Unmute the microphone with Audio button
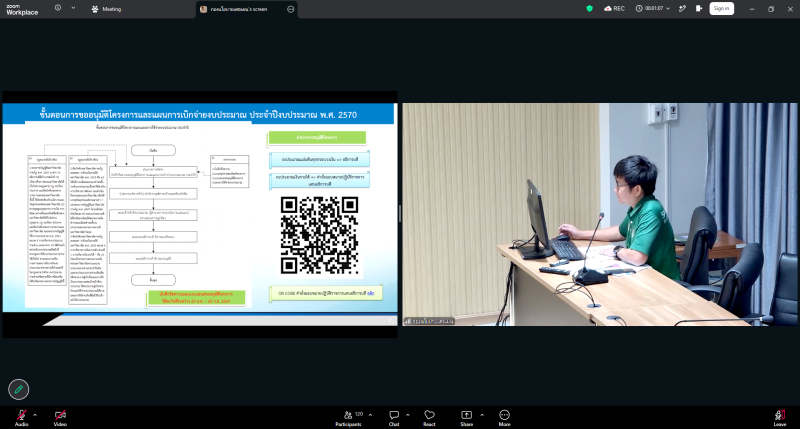 (x=21, y=417)
